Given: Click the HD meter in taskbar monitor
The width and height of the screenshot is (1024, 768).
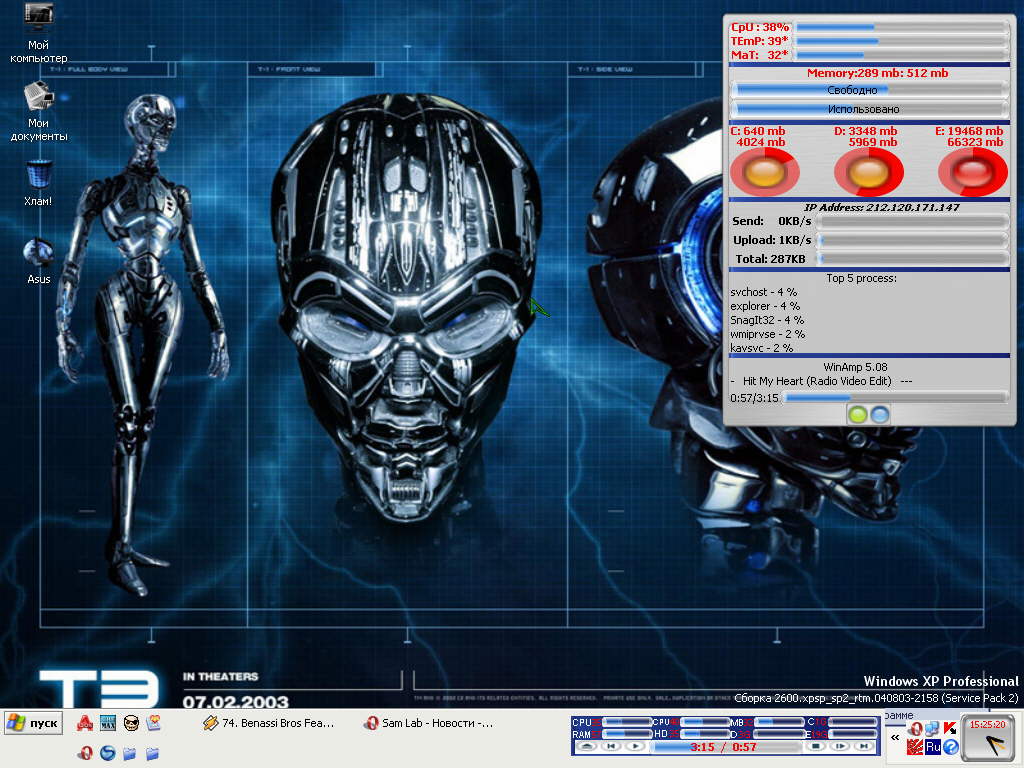Looking at the screenshot, I should point(691,734).
